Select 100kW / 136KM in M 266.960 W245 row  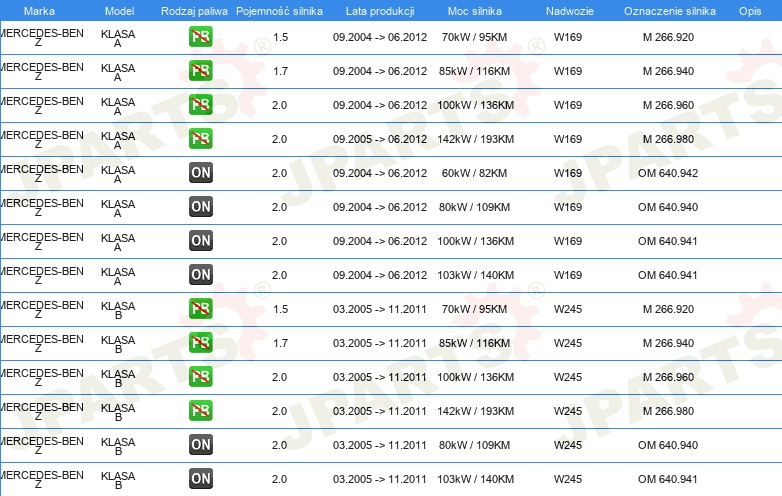[475, 377]
